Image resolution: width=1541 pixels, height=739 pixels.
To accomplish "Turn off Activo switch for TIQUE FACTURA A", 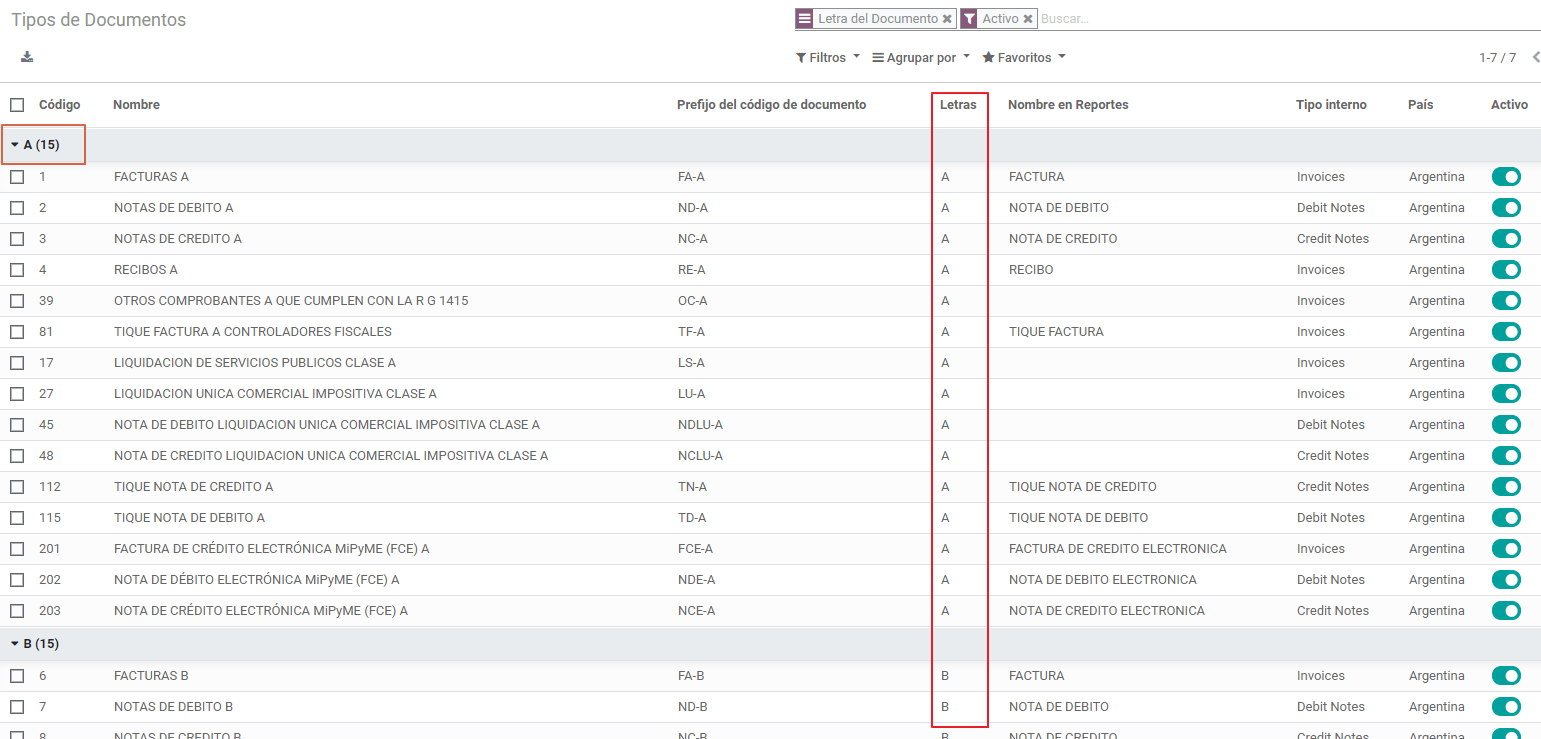I will (1506, 332).
